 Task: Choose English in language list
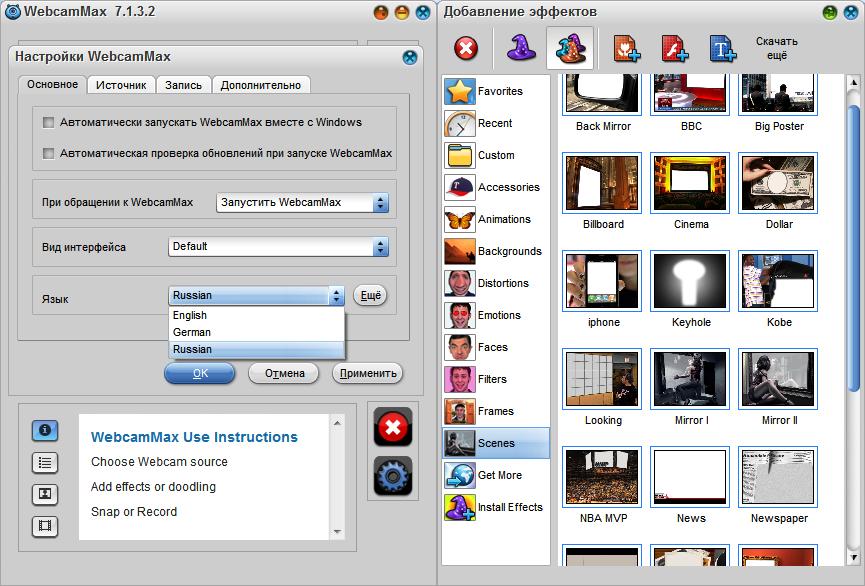[x=256, y=315]
